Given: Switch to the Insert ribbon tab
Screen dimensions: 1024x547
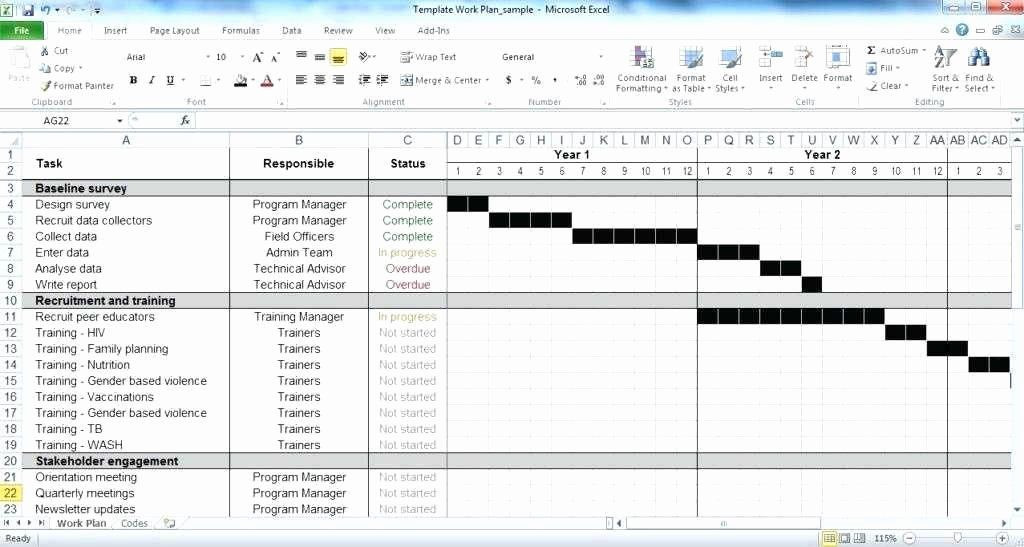Looking at the screenshot, I should (116, 31).
